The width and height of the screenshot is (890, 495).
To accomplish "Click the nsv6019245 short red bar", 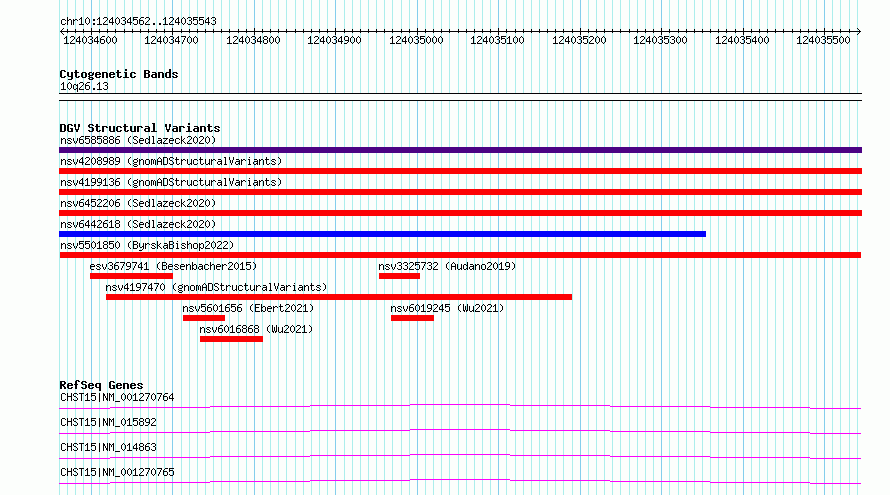I will (412, 318).
